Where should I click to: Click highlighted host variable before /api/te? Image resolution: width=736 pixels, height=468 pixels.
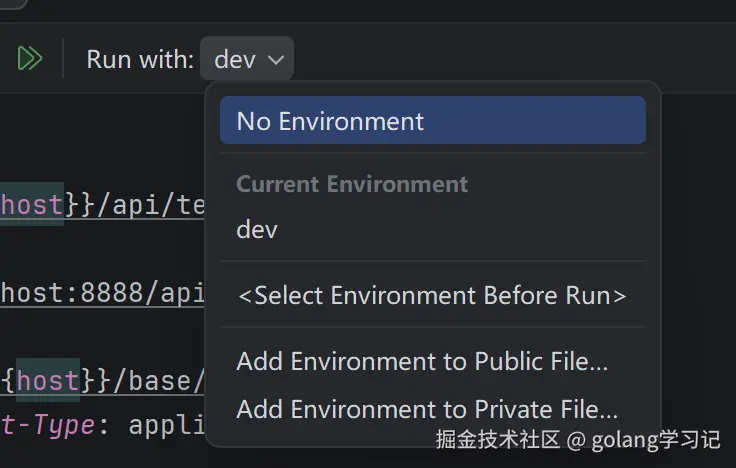coord(31,204)
